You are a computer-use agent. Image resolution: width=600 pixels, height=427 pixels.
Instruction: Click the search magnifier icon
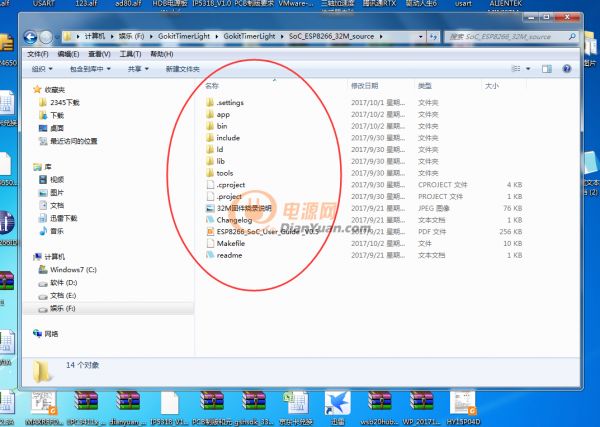pyautogui.click(x=572, y=37)
